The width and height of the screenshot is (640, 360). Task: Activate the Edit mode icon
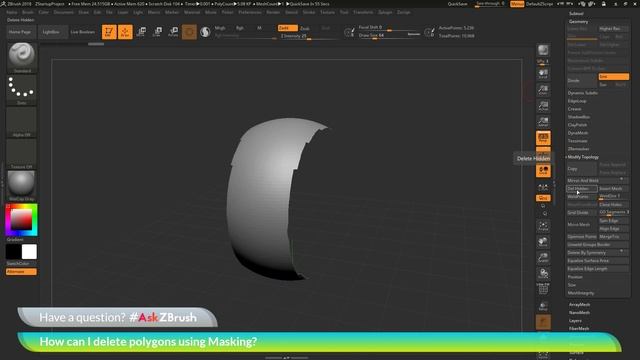pyautogui.click(x=109, y=32)
